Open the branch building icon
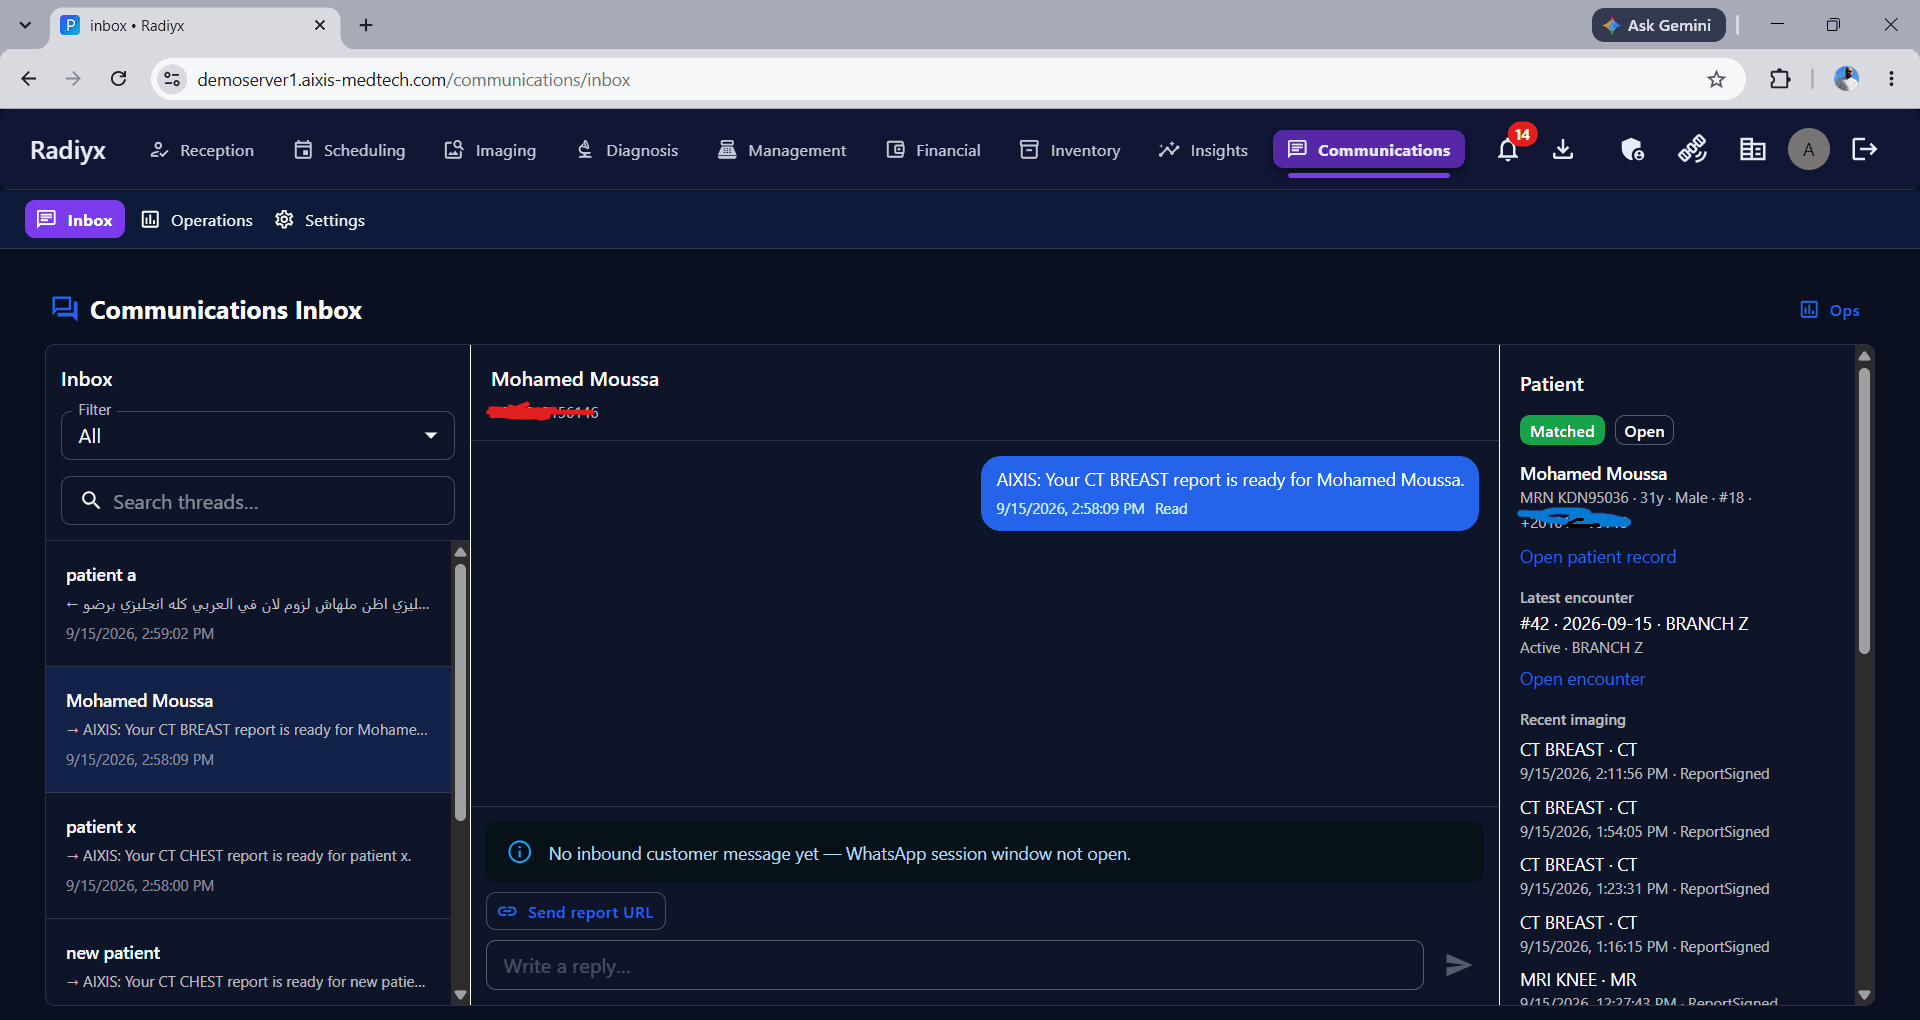1920x1020 pixels. pos(1752,150)
